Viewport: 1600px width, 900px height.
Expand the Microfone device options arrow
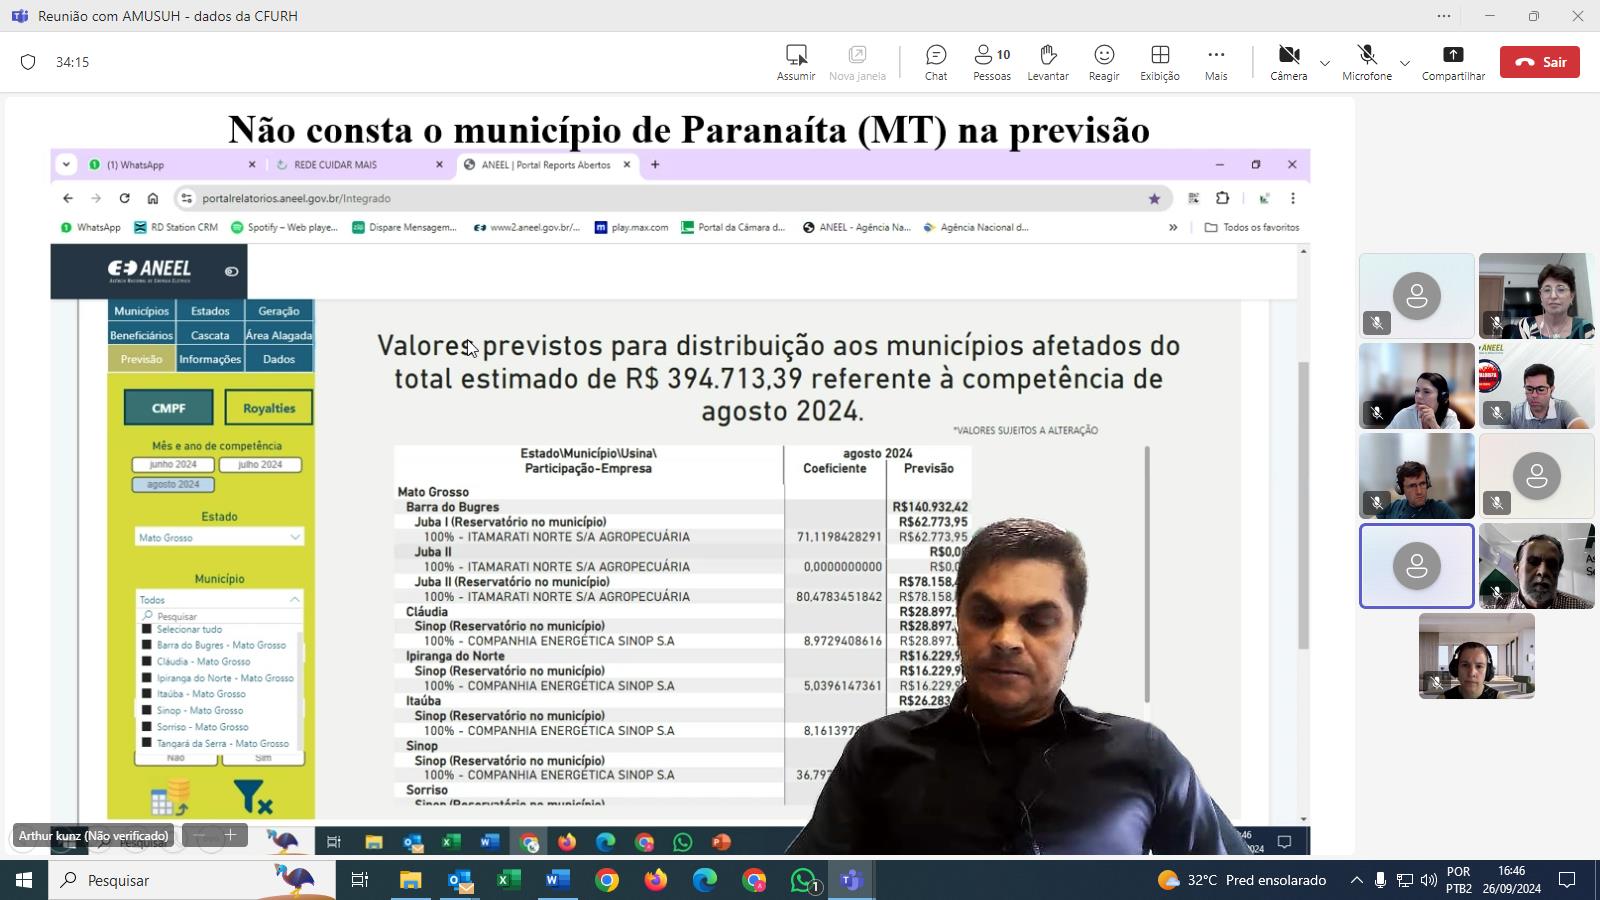coord(1404,63)
